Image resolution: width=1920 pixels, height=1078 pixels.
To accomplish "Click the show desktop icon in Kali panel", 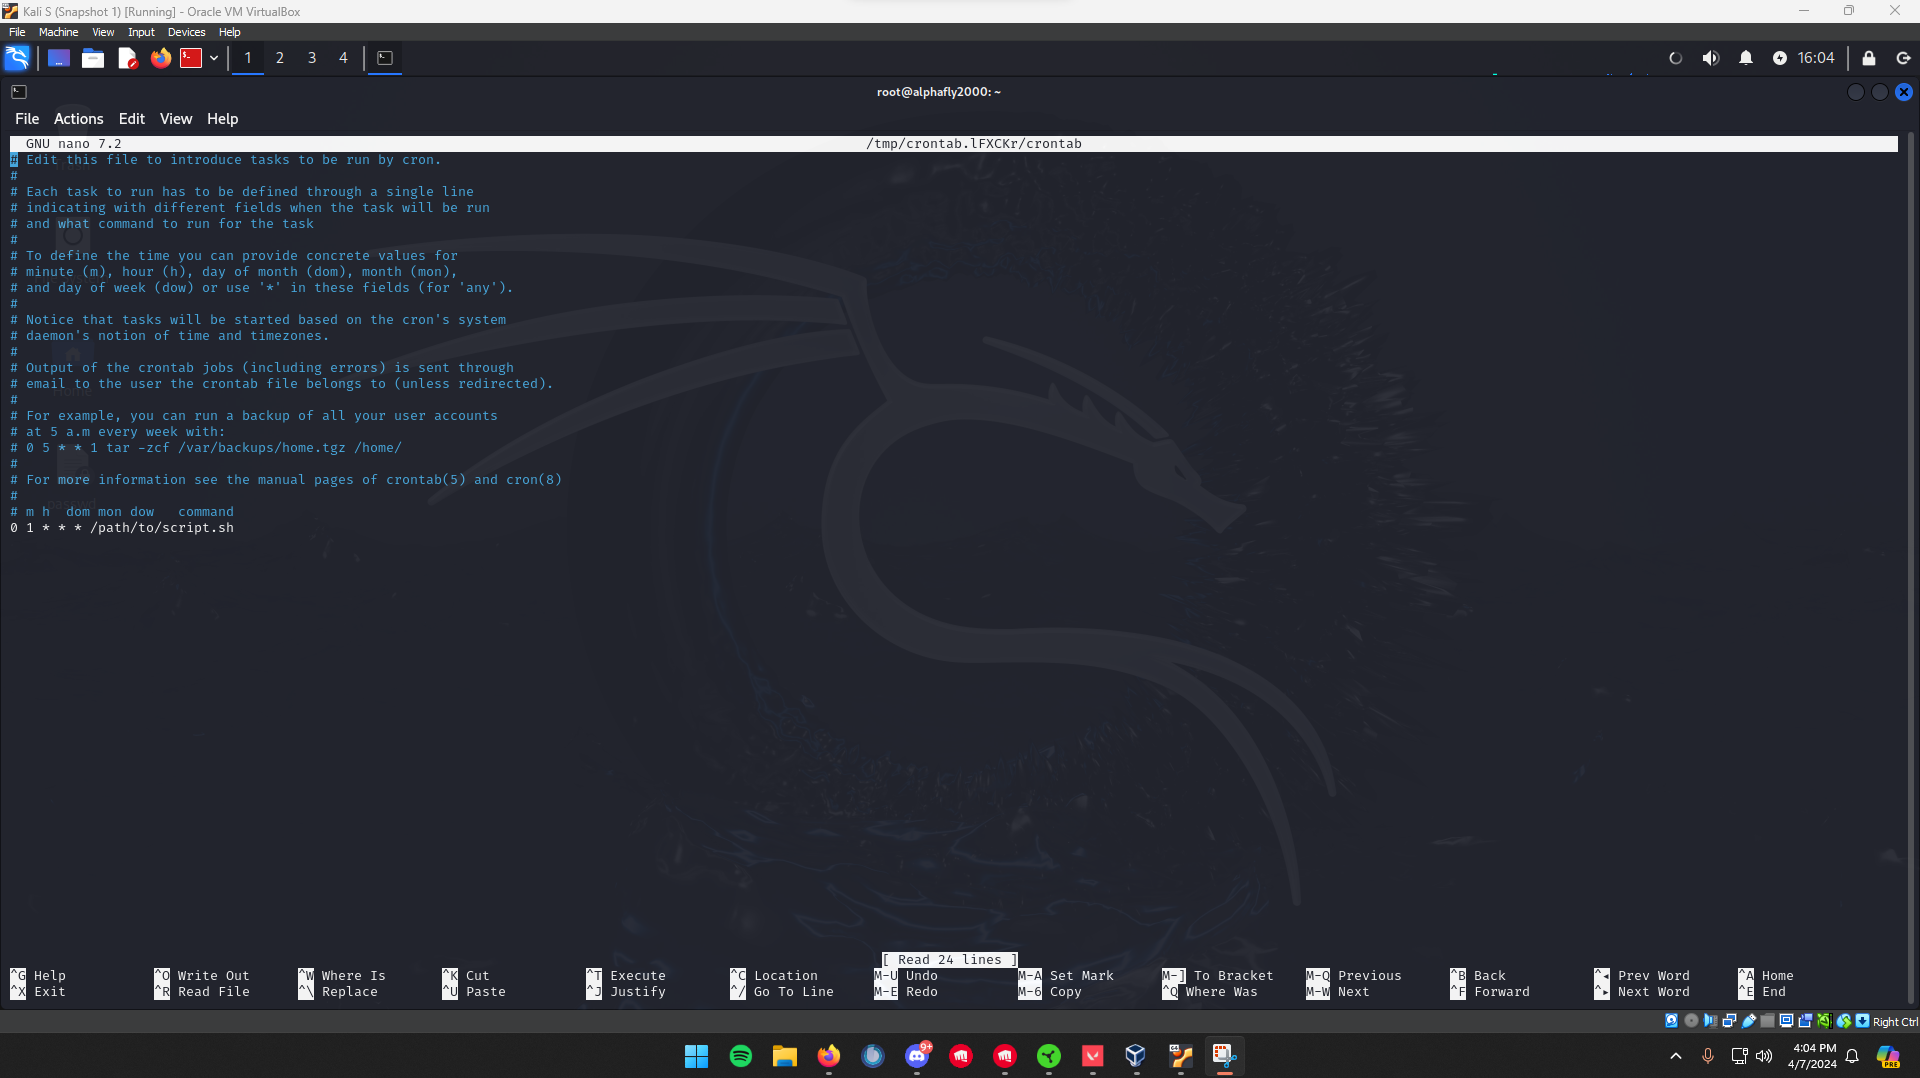I will coord(59,58).
